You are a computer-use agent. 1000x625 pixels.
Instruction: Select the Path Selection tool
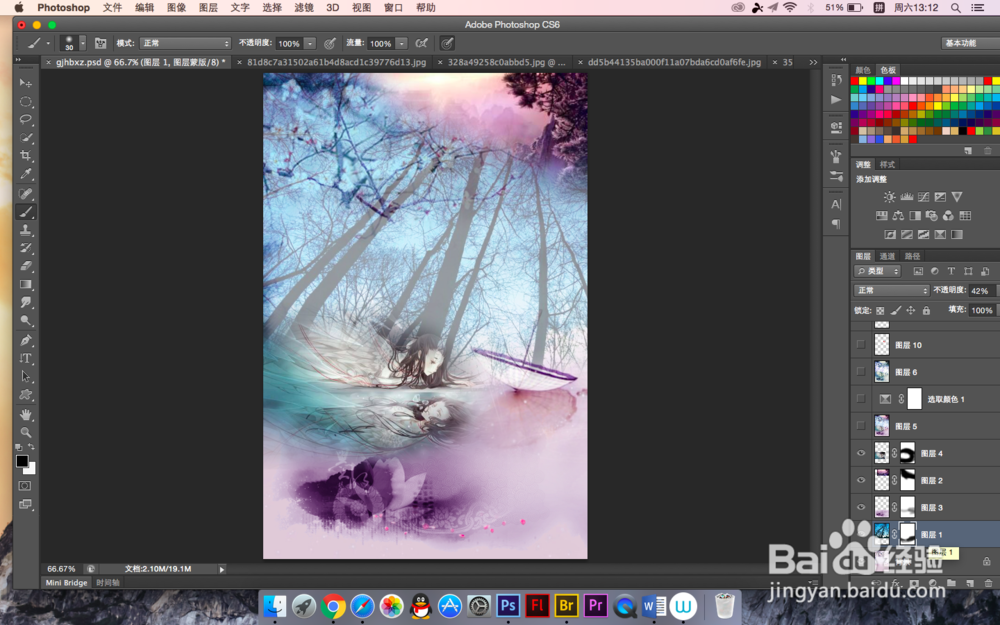pyautogui.click(x=26, y=376)
